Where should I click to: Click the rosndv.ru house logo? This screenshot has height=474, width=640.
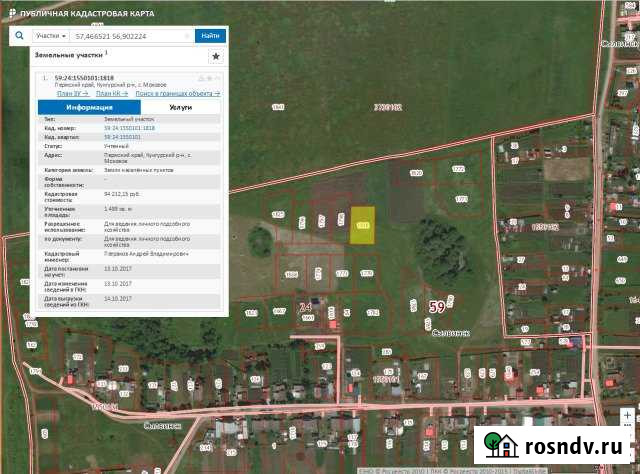(x=499, y=442)
